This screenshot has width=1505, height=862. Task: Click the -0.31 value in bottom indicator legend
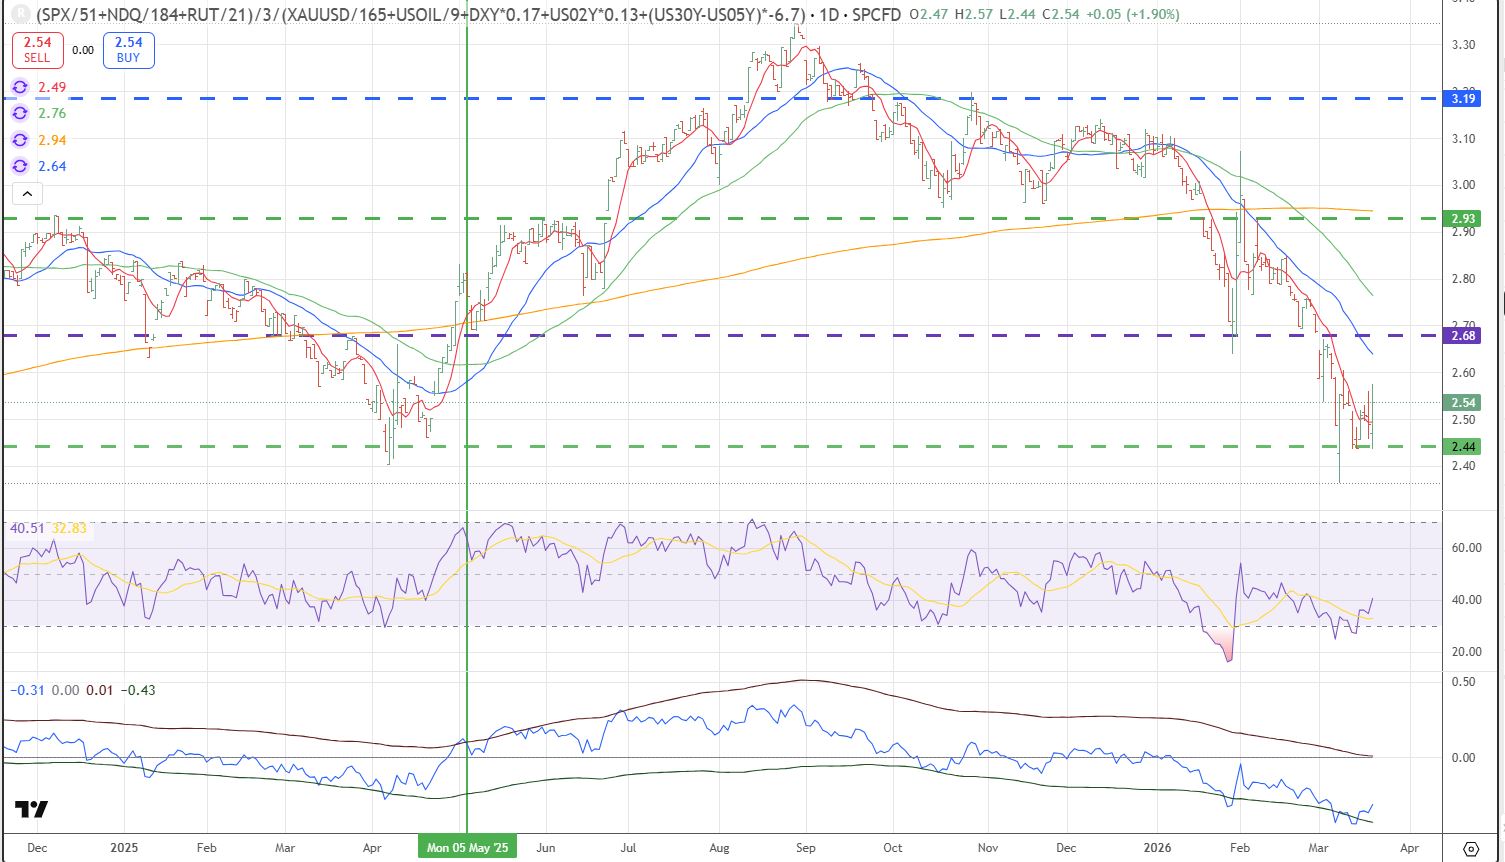(x=25, y=690)
